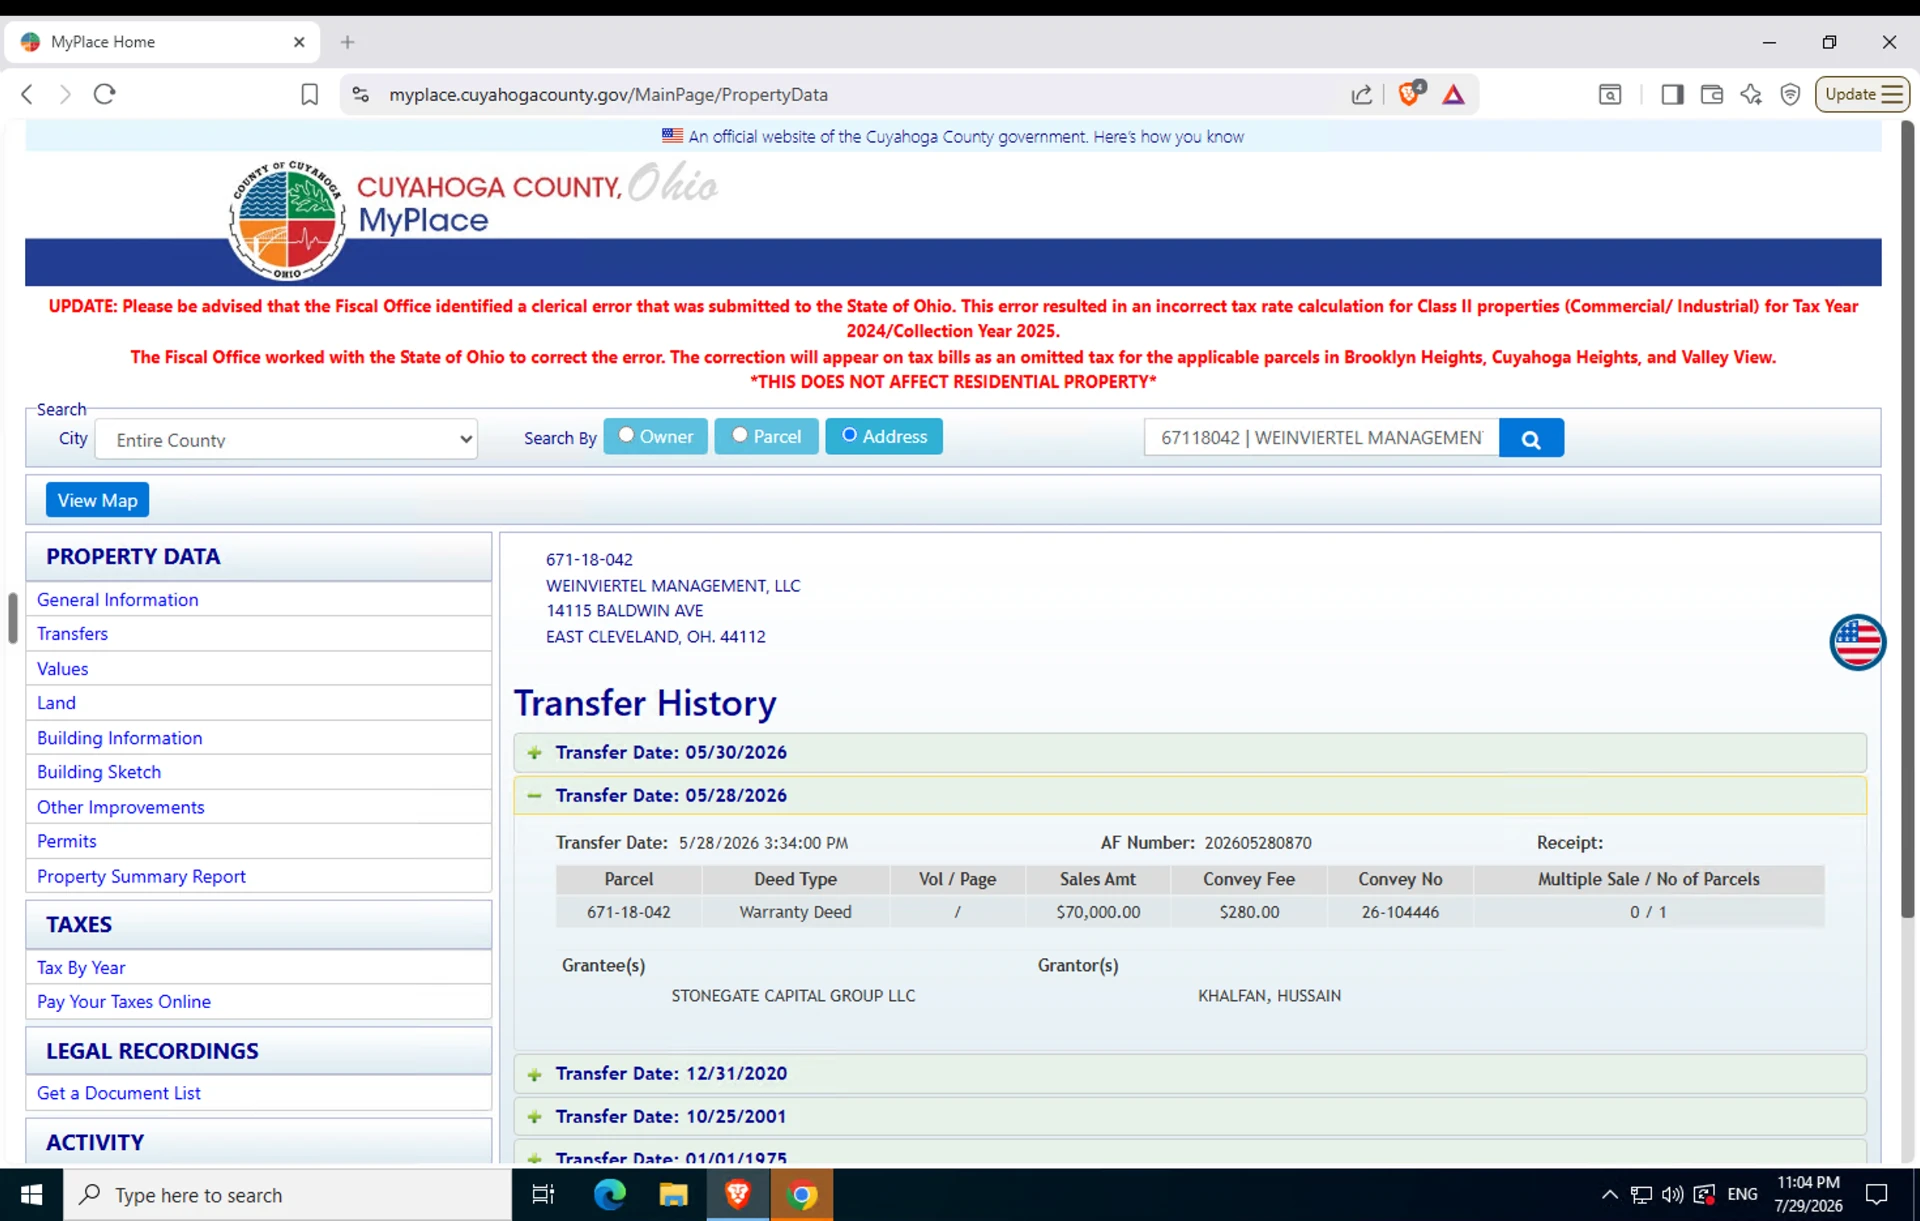Viewport: 1920px width, 1221px height.
Task: Open the notification center icon
Action: click(1877, 1194)
